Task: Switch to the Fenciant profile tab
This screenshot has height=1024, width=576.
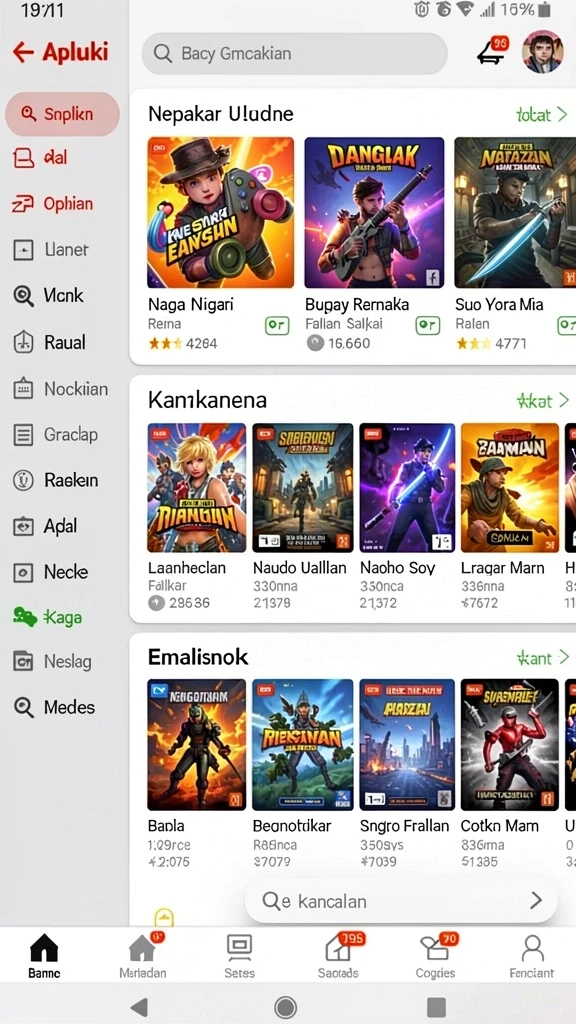Action: (x=532, y=956)
